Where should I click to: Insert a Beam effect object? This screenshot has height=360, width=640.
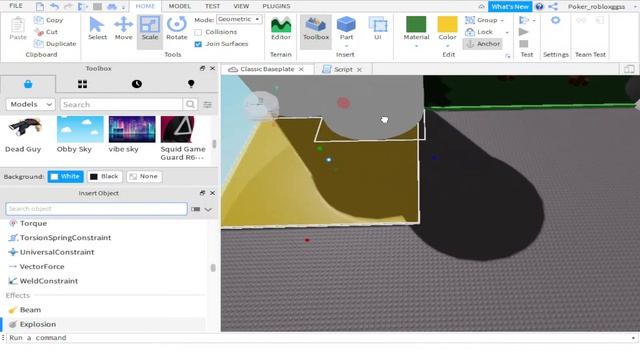point(104,310)
